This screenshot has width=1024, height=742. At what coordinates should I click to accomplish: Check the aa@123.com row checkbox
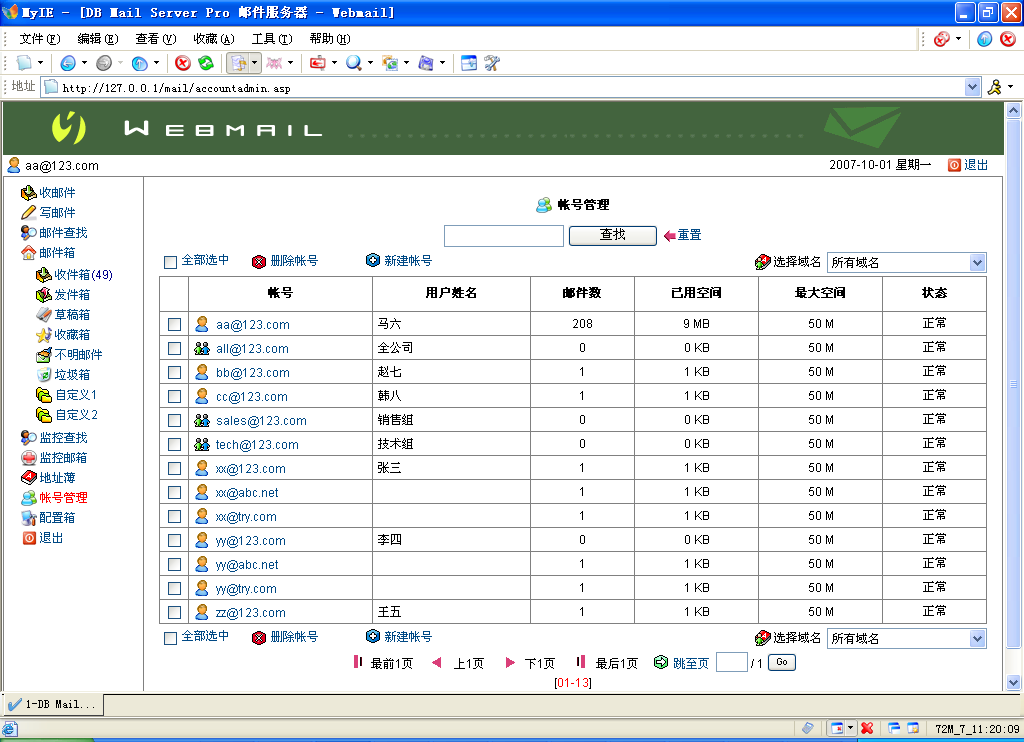(174, 324)
